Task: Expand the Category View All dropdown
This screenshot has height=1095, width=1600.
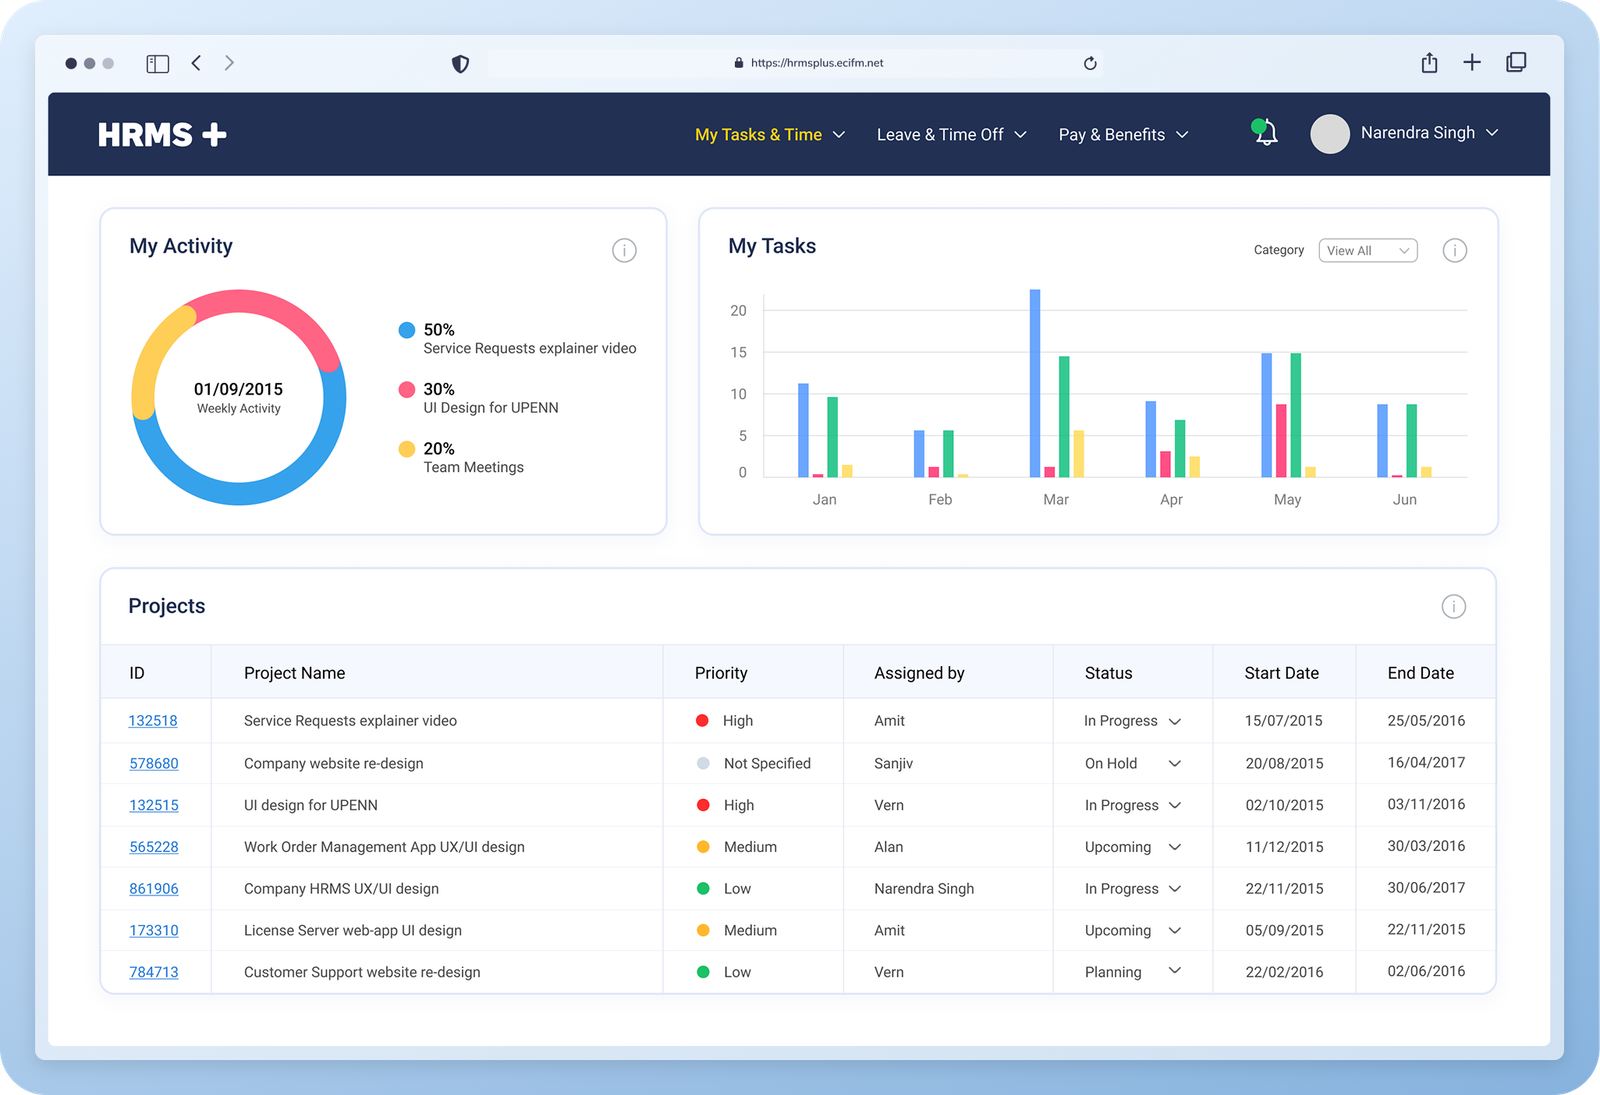Action: (x=1367, y=250)
